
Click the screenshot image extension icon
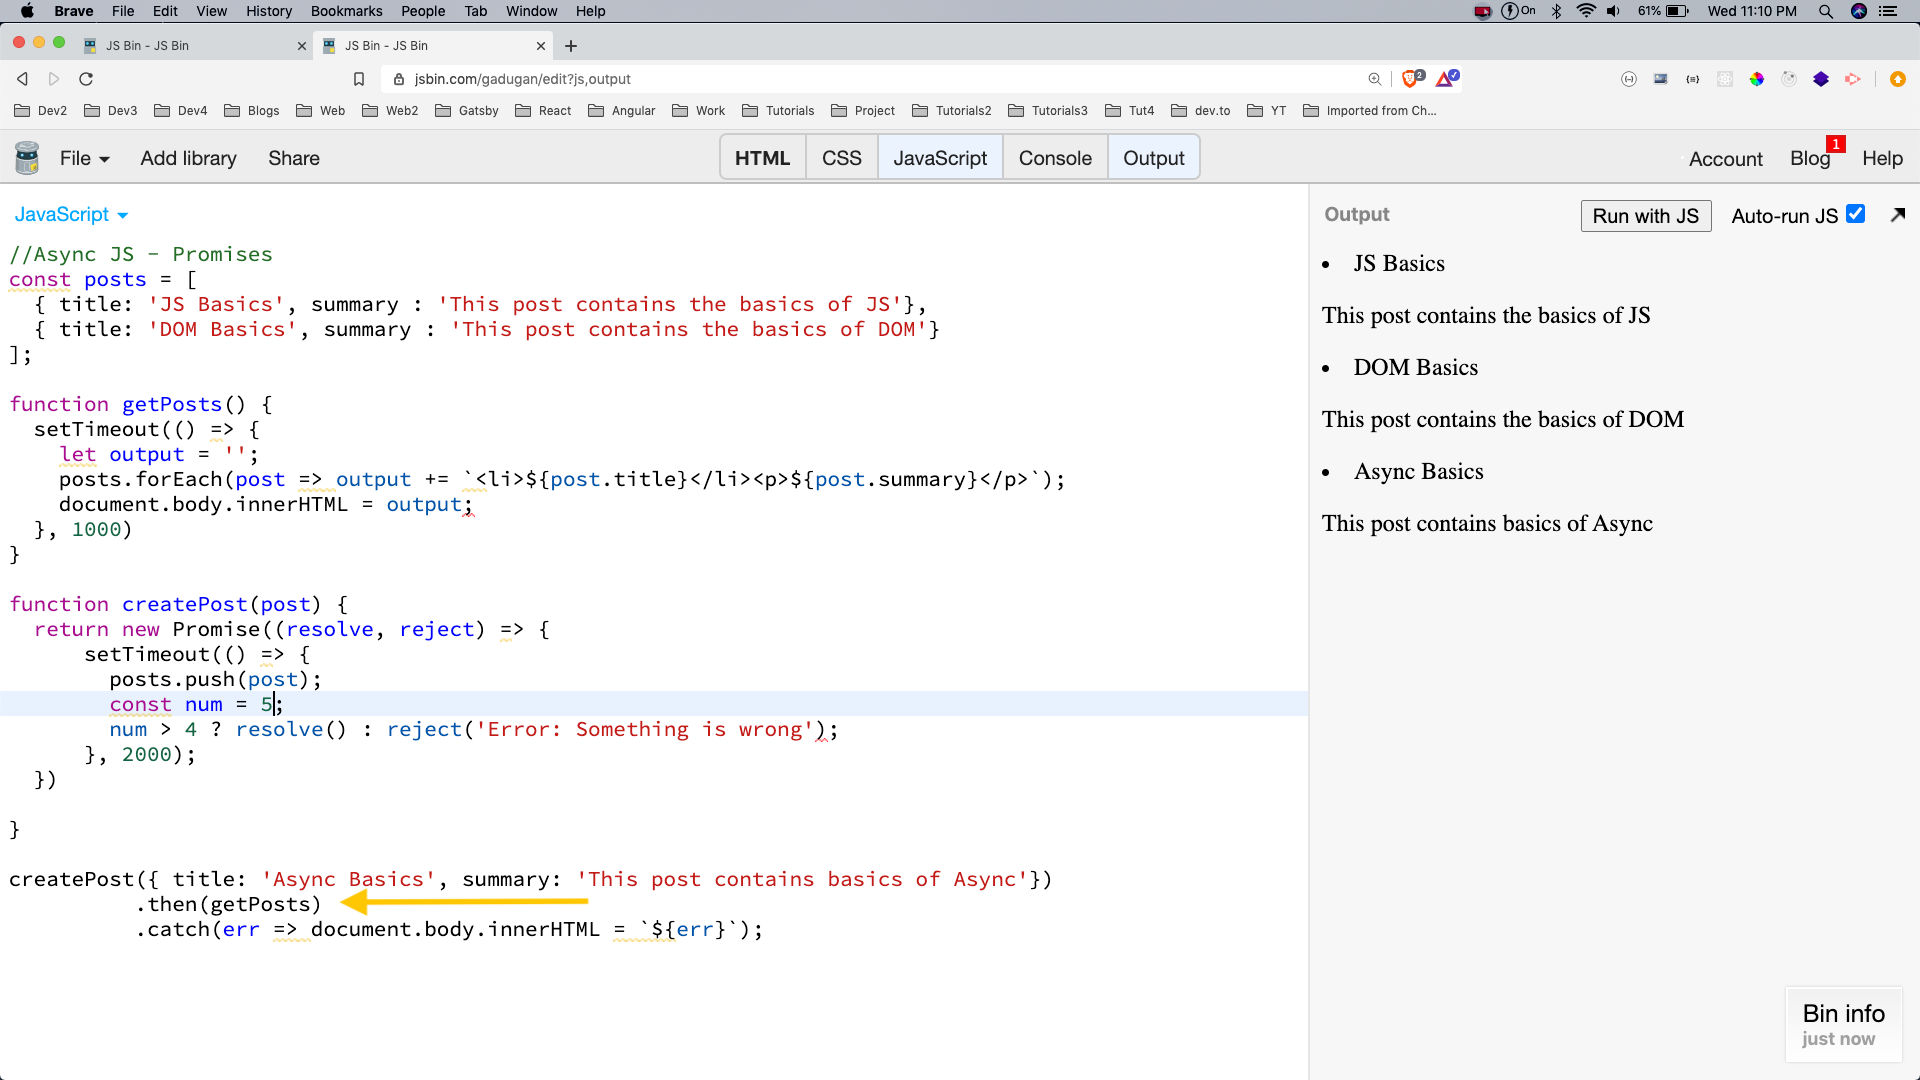(x=1661, y=79)
